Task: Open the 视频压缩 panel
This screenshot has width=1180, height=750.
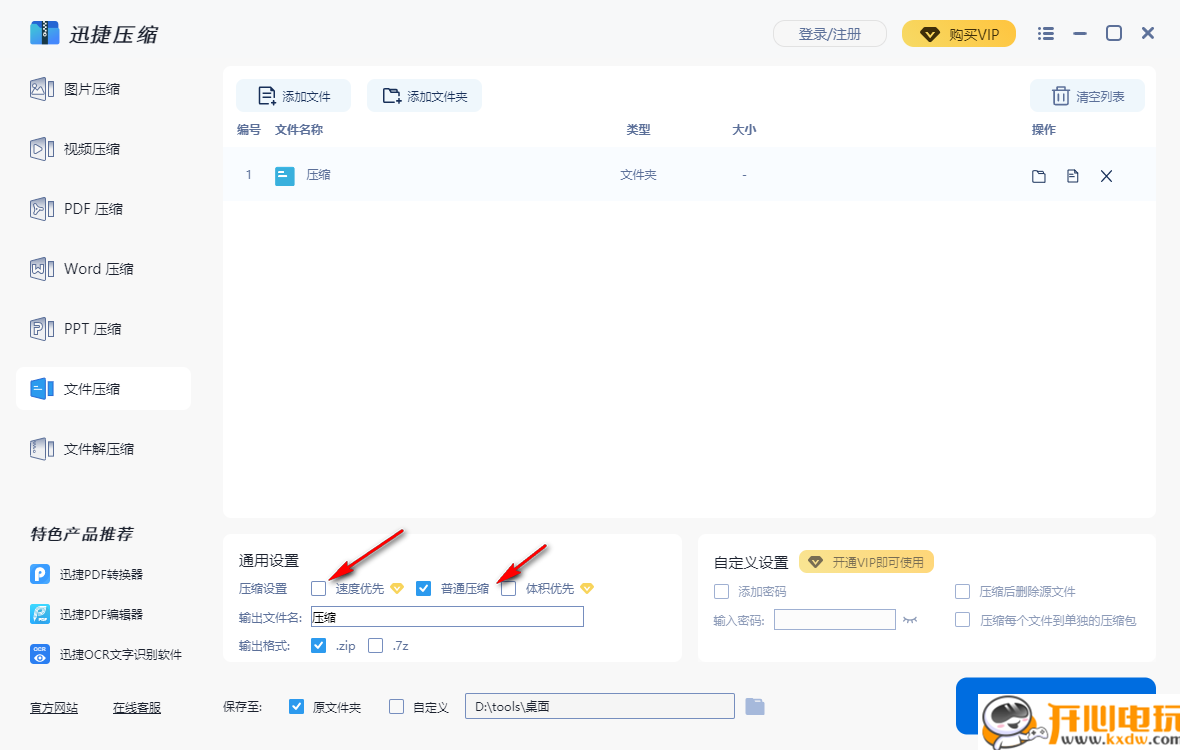Action: click(90, 148)
